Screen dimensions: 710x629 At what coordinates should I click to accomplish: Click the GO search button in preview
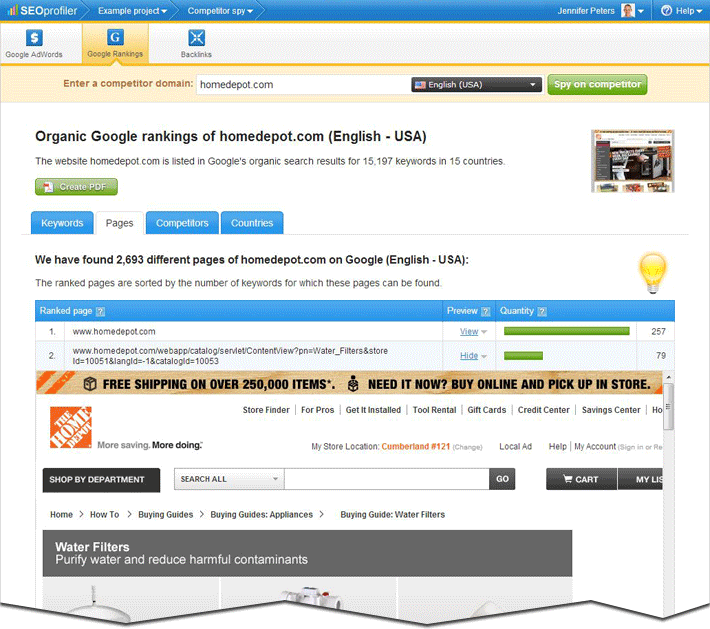[502, 479]
